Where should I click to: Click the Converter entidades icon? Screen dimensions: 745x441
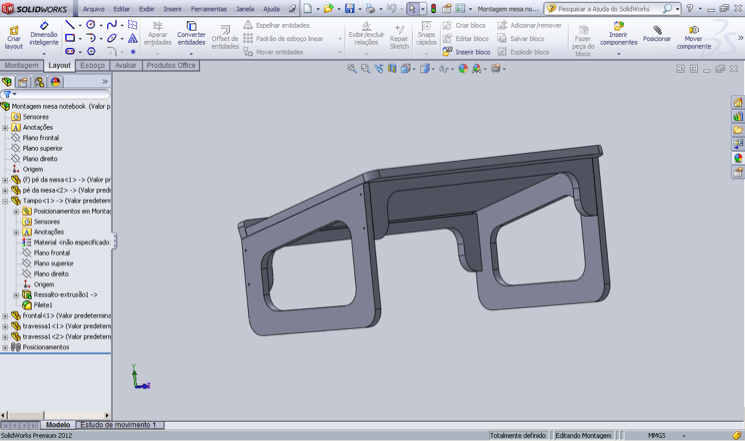pyautogui.click(x=191, y=34)
